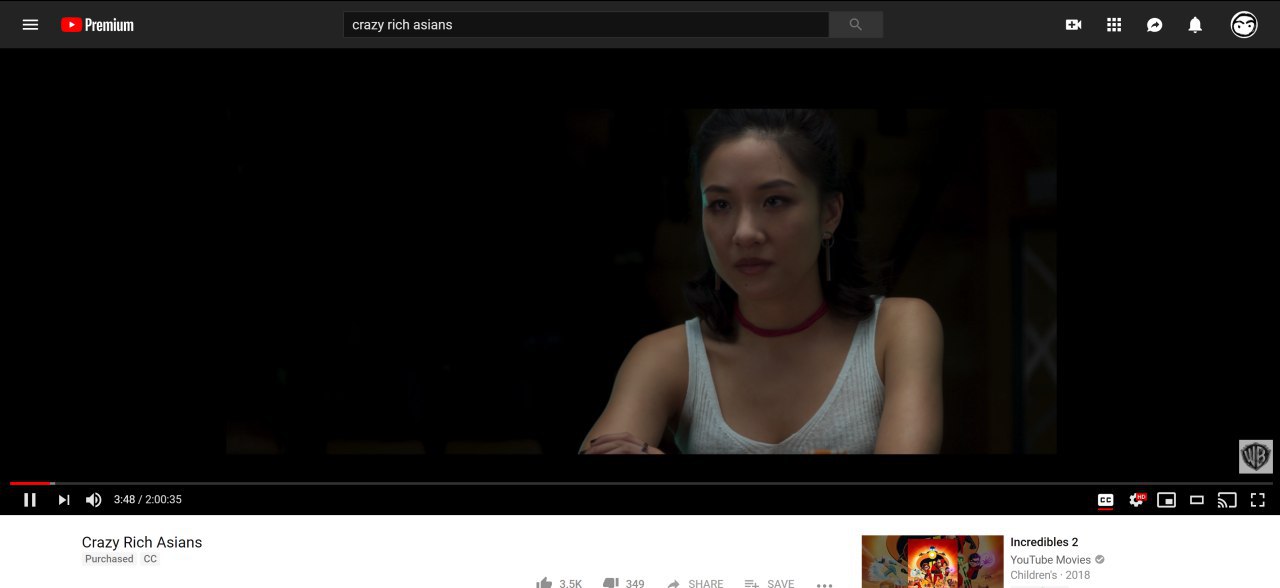This screenshot has width=1280, height=588.
Task: Click the Warner Bros channel watermark
Action: 1256,456
